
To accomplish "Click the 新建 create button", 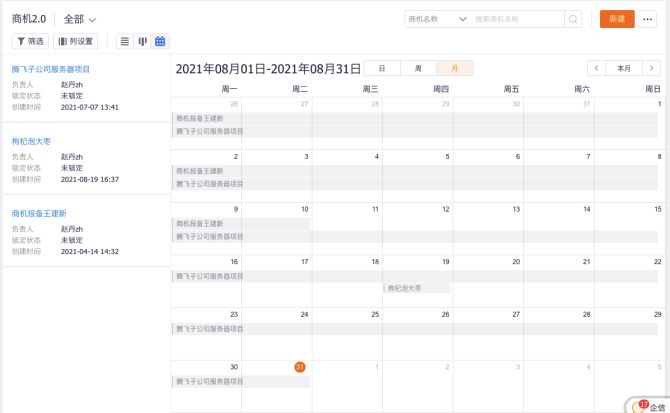I will (x=617, y=19).
